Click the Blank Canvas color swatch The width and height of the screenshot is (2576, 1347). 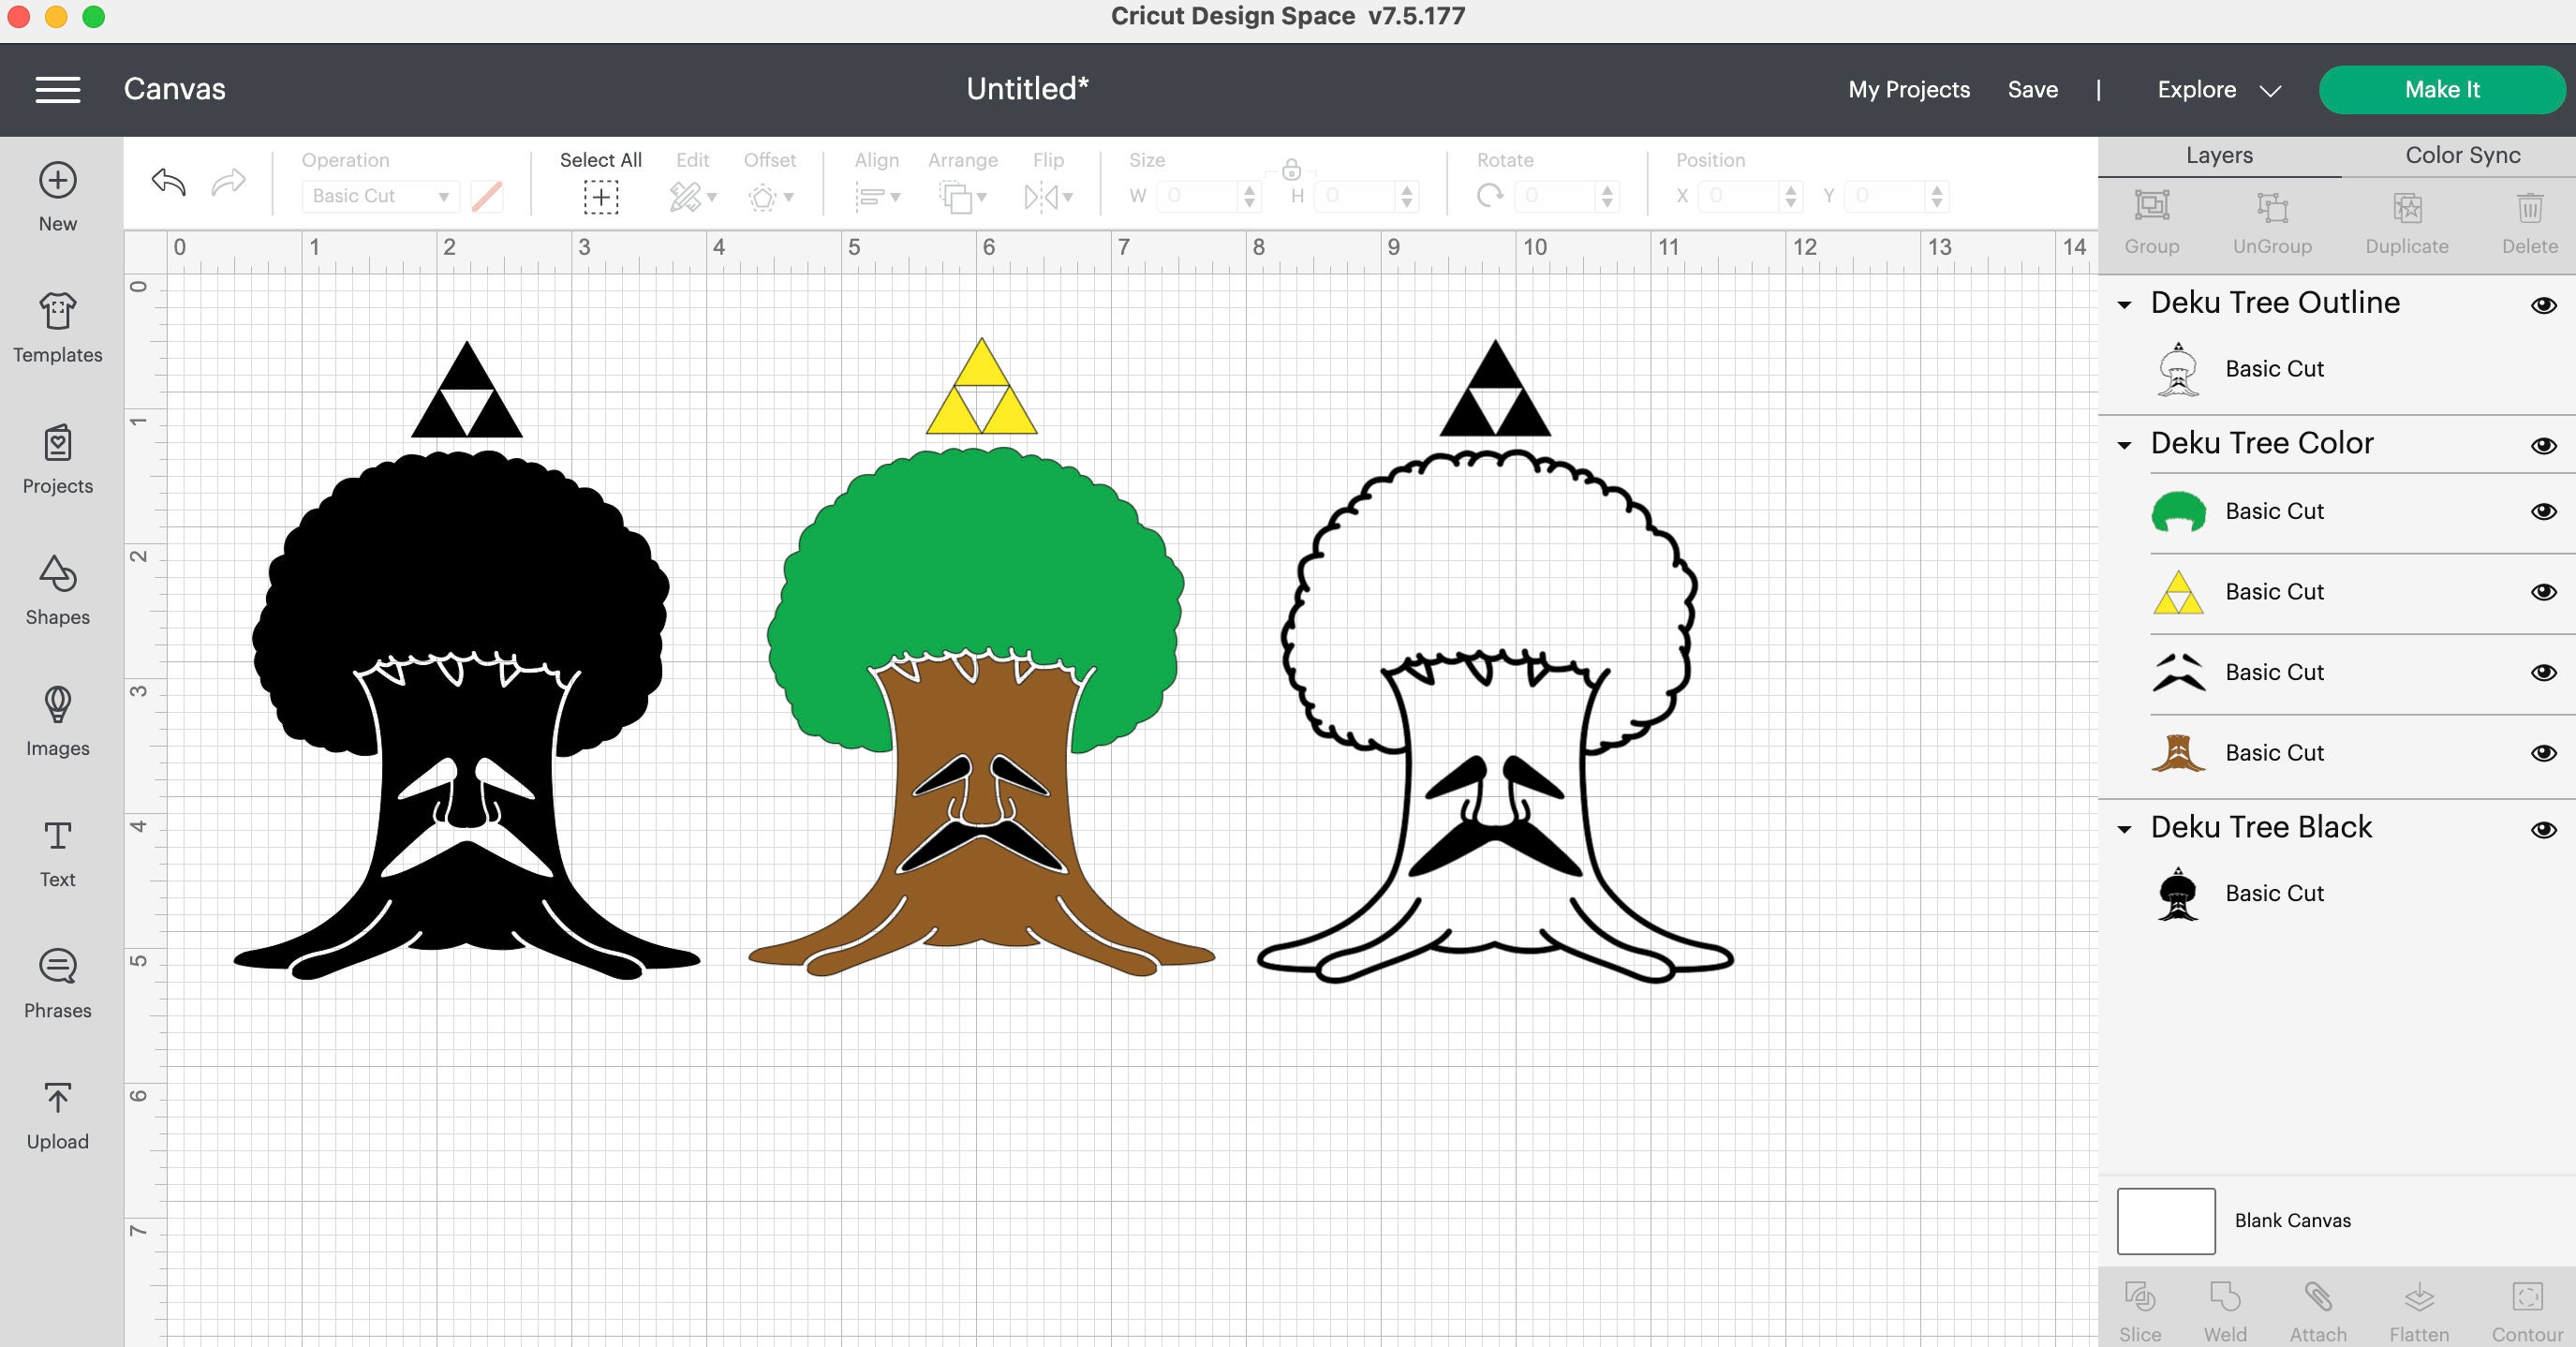(x=2166, y=1221)
